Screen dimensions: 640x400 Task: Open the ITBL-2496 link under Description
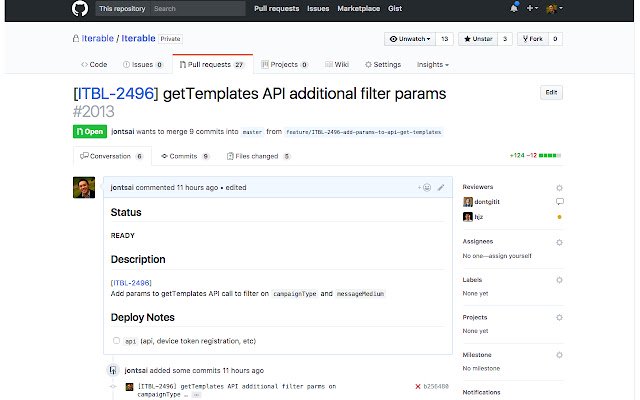tap(131, 282)
